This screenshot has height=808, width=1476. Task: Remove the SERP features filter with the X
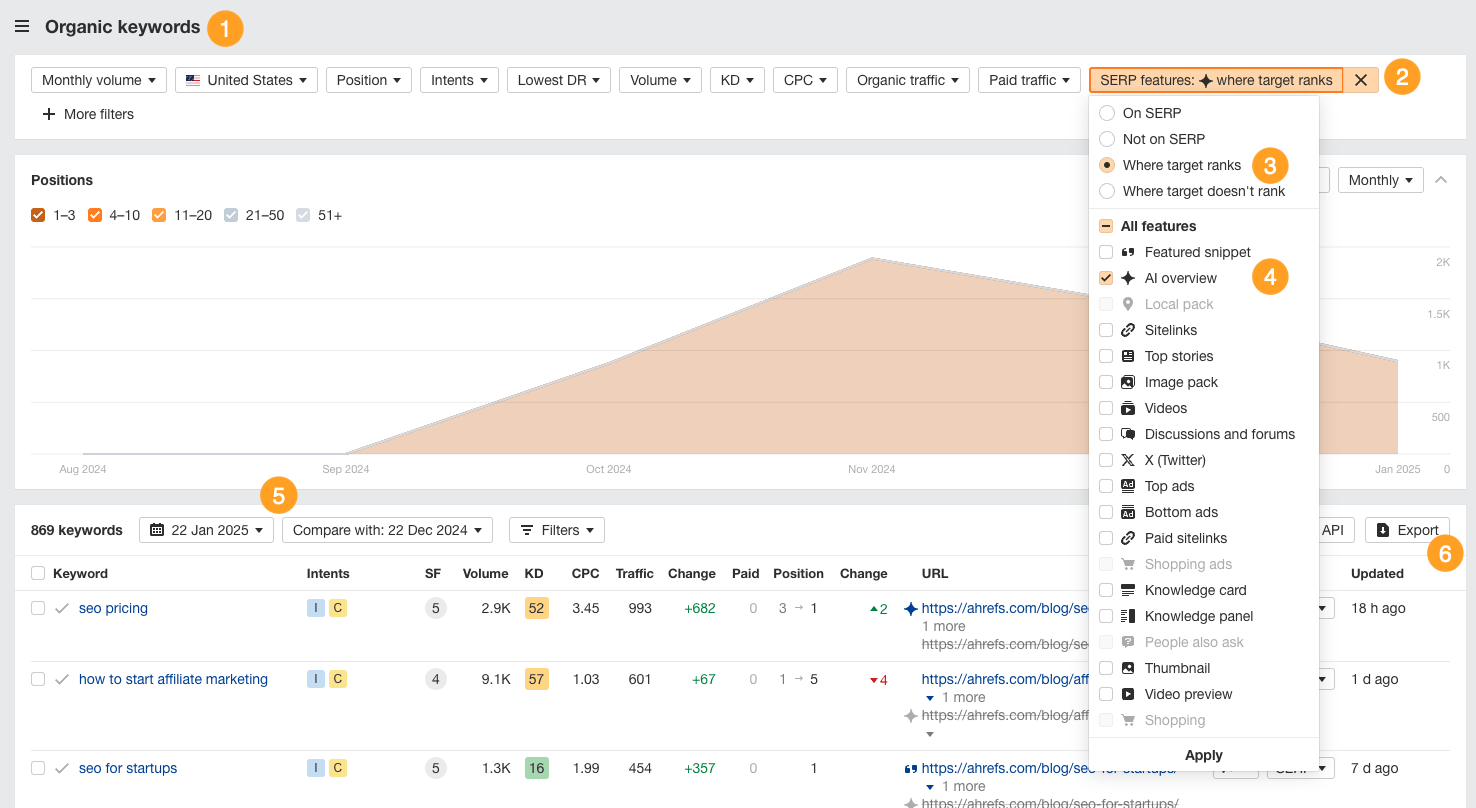coord(1360,79)
